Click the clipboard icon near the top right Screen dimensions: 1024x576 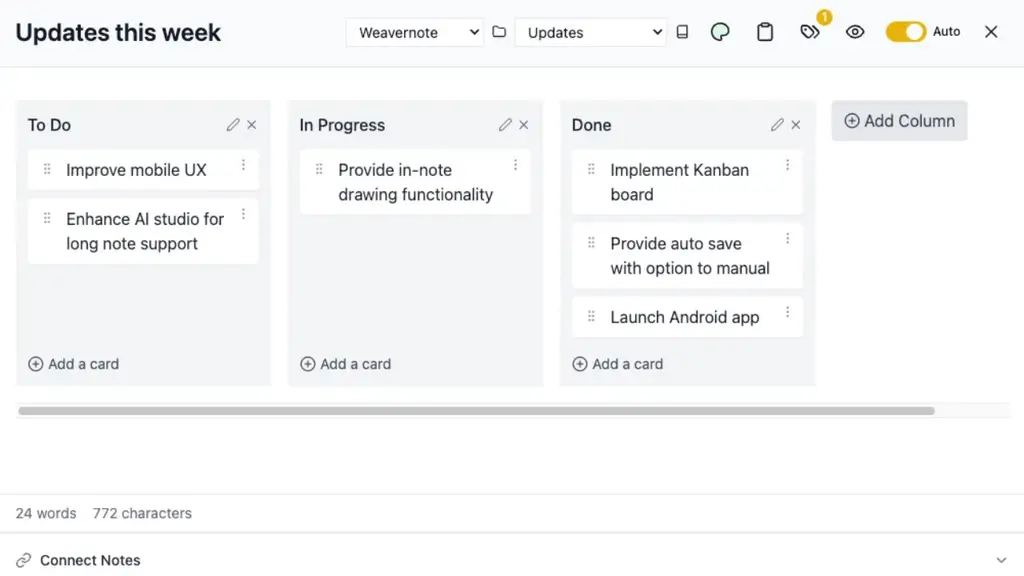764,31
